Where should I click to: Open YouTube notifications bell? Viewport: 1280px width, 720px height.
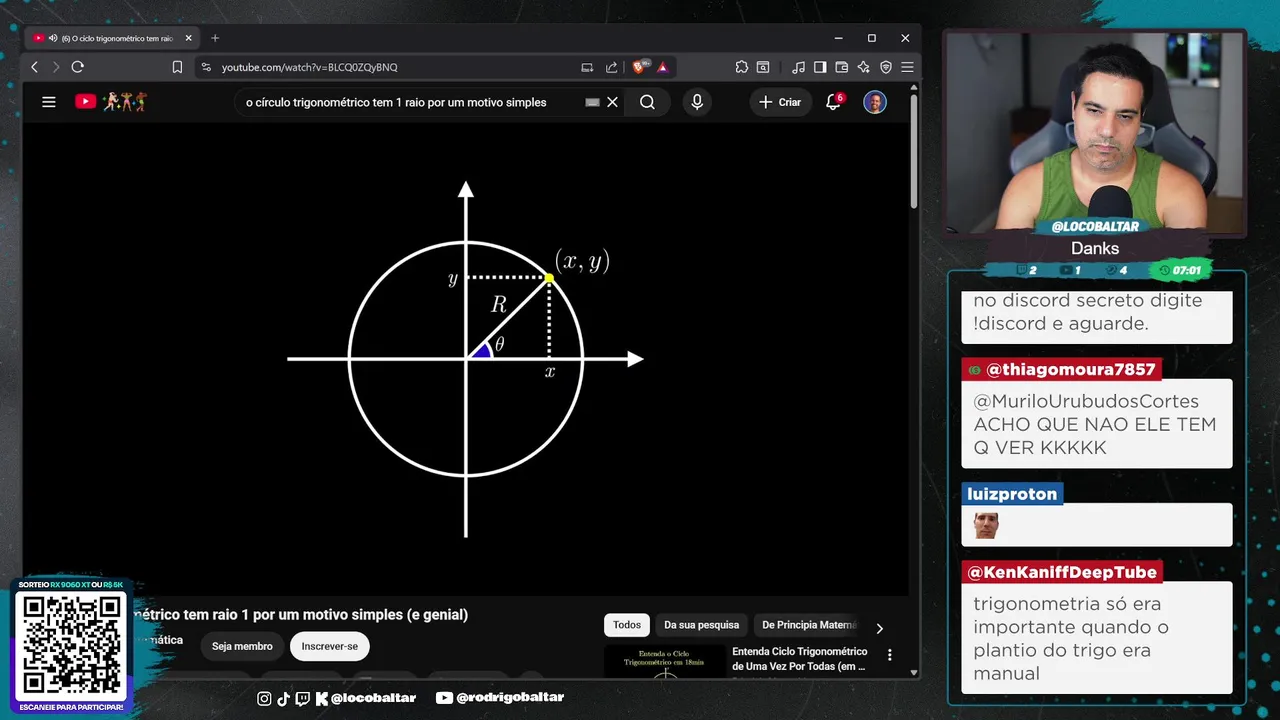pos(833,102)
